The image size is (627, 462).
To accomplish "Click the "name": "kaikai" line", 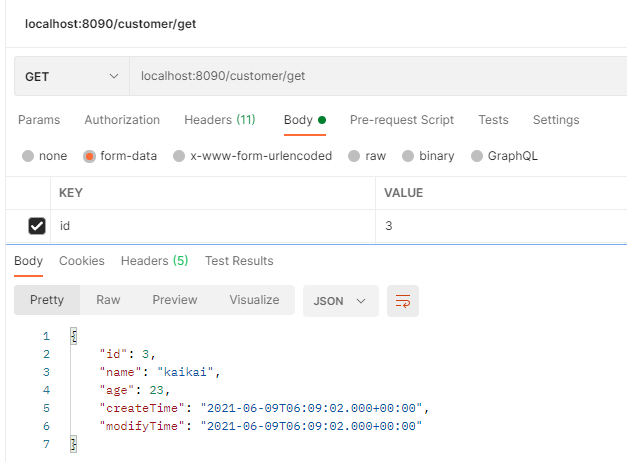I will point(160,372).
